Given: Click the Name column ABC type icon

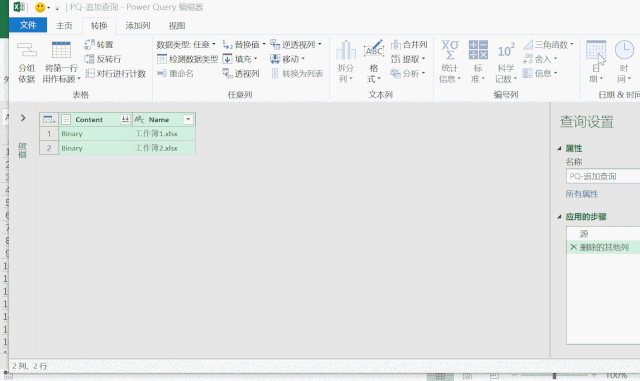Looking at the screenshot, I should tap(139, 119).
